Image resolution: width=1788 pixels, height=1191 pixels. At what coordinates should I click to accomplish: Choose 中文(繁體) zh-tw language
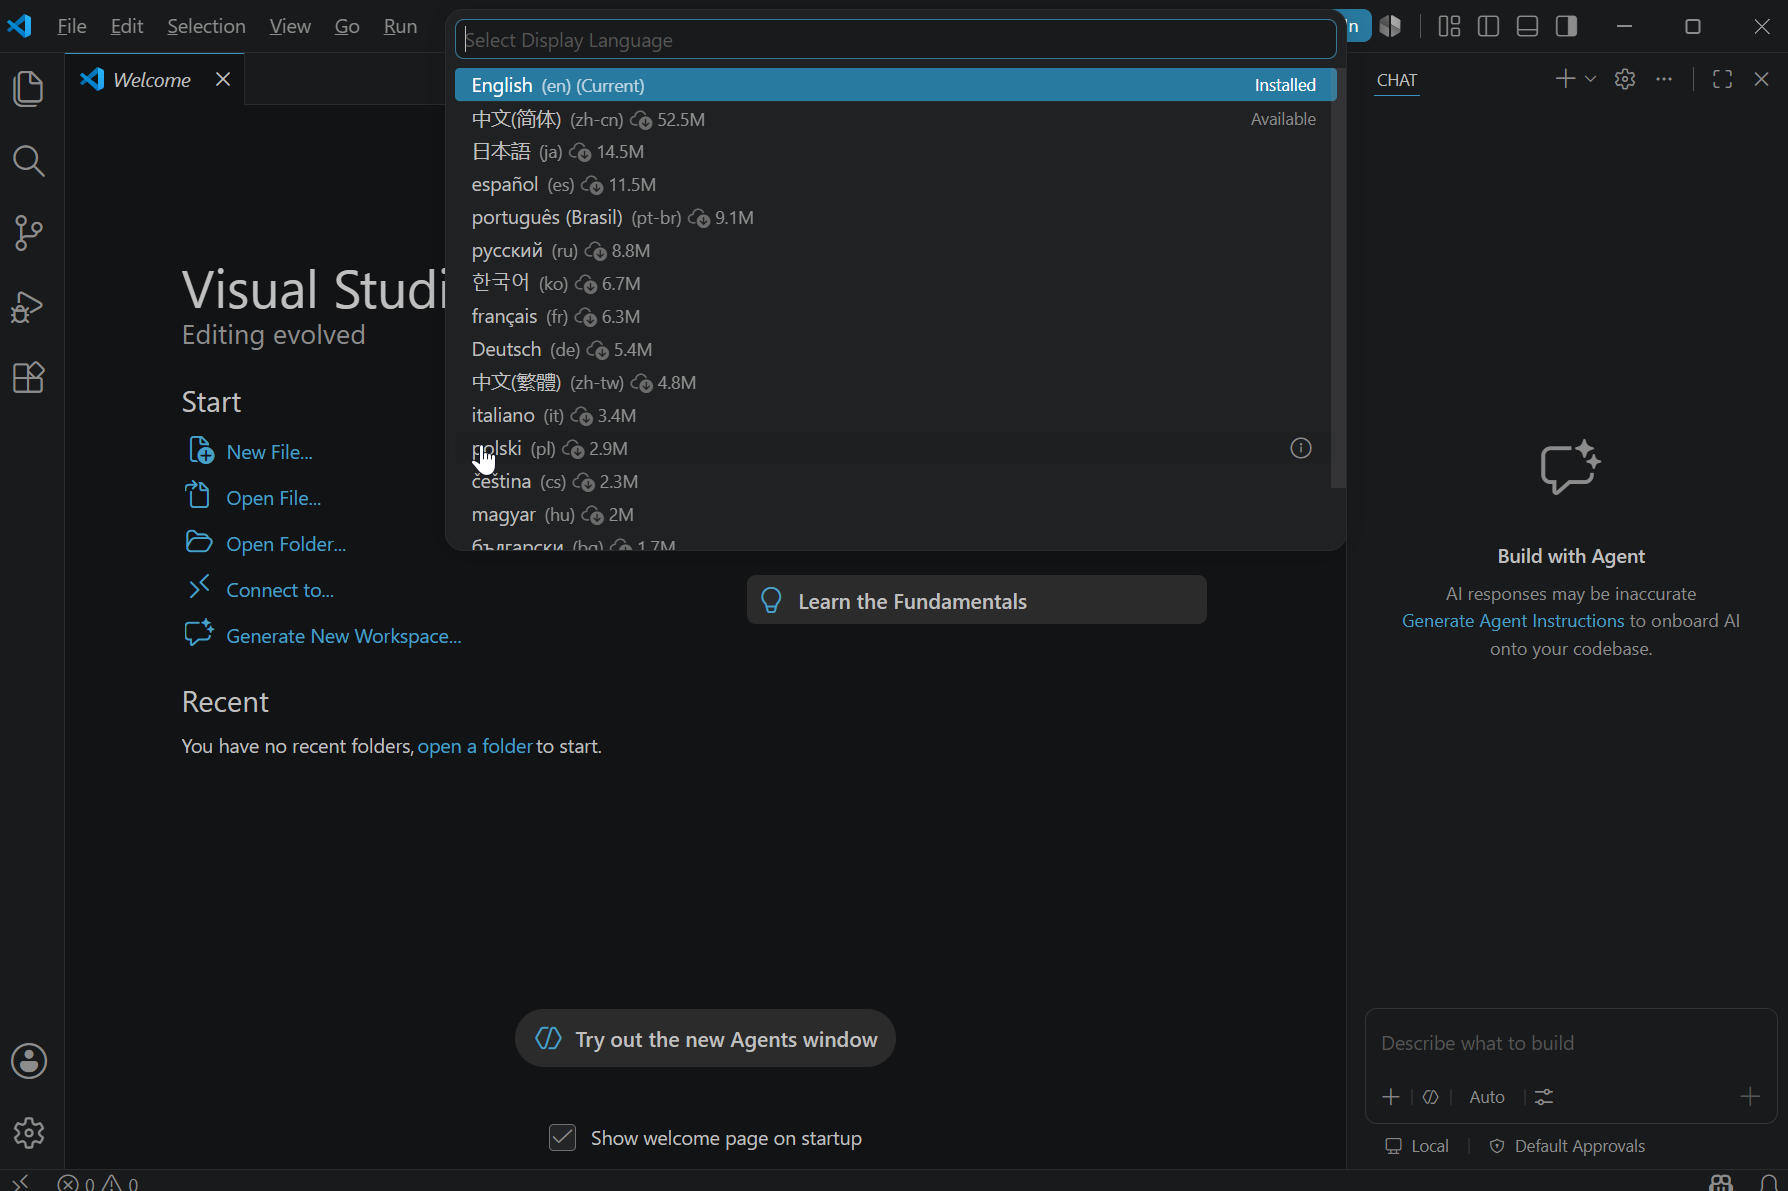point(896,383)
